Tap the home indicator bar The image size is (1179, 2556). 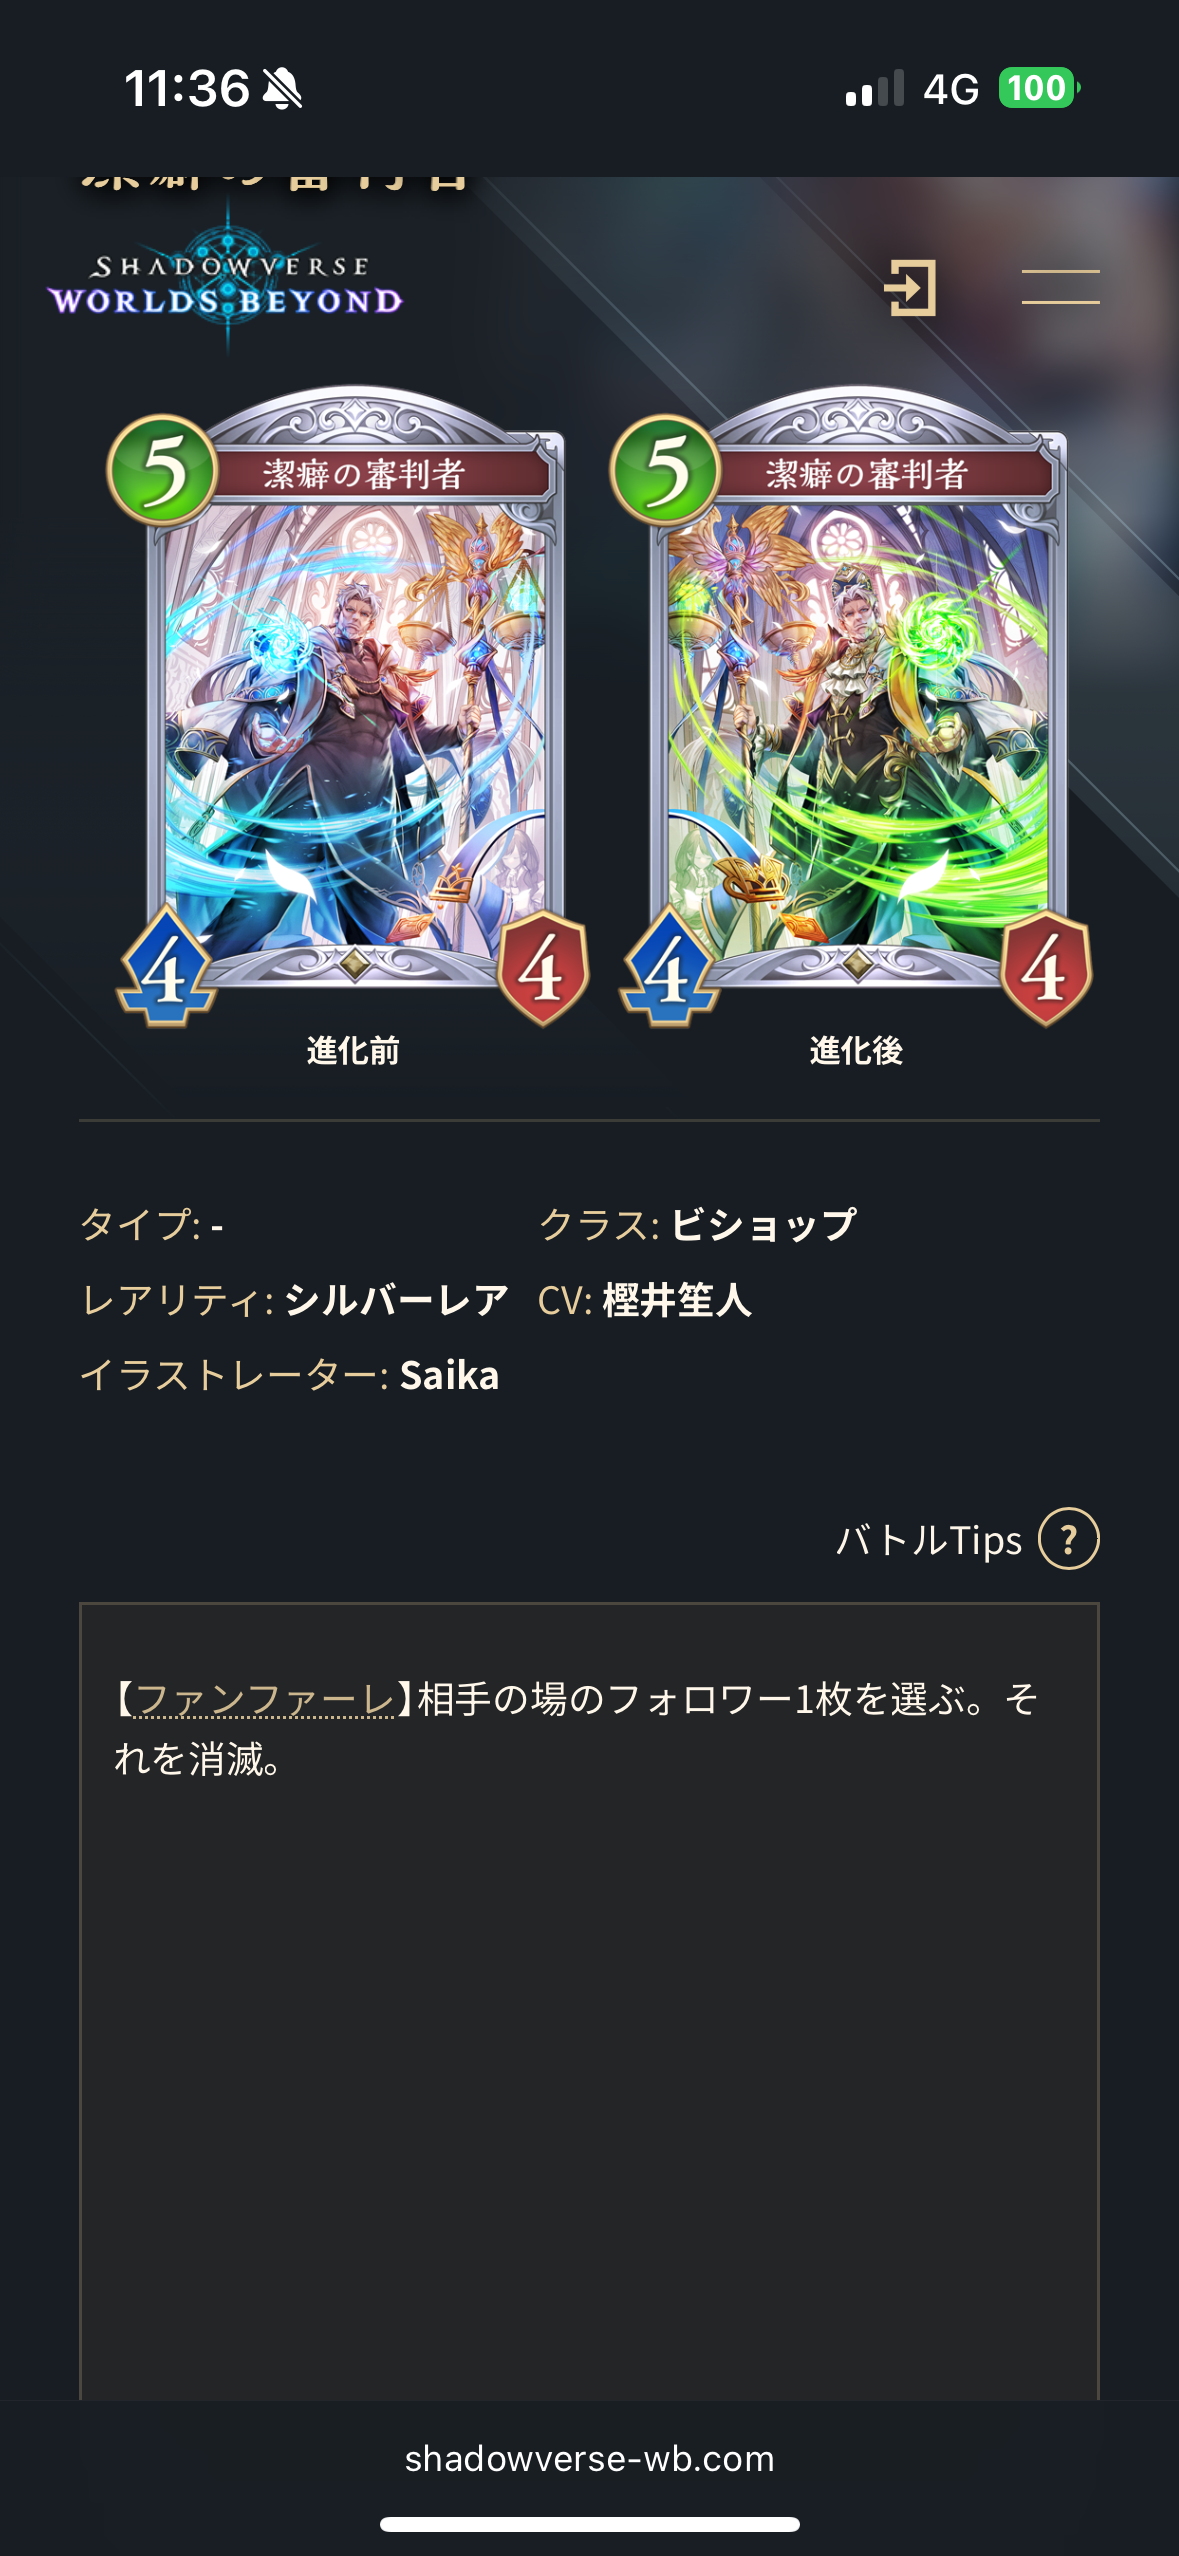click(589, 2524)
